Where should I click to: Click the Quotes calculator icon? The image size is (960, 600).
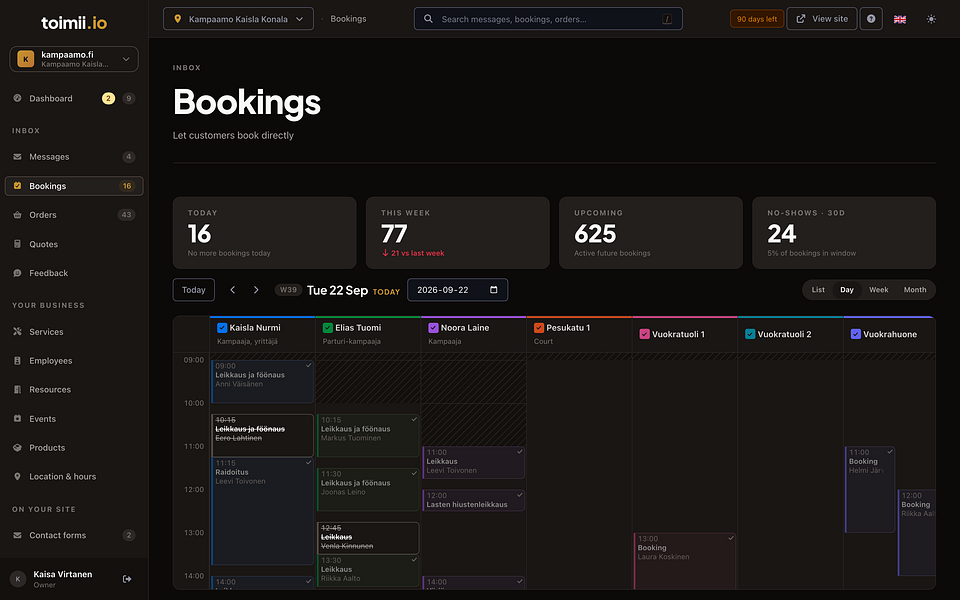coord(17,244)
